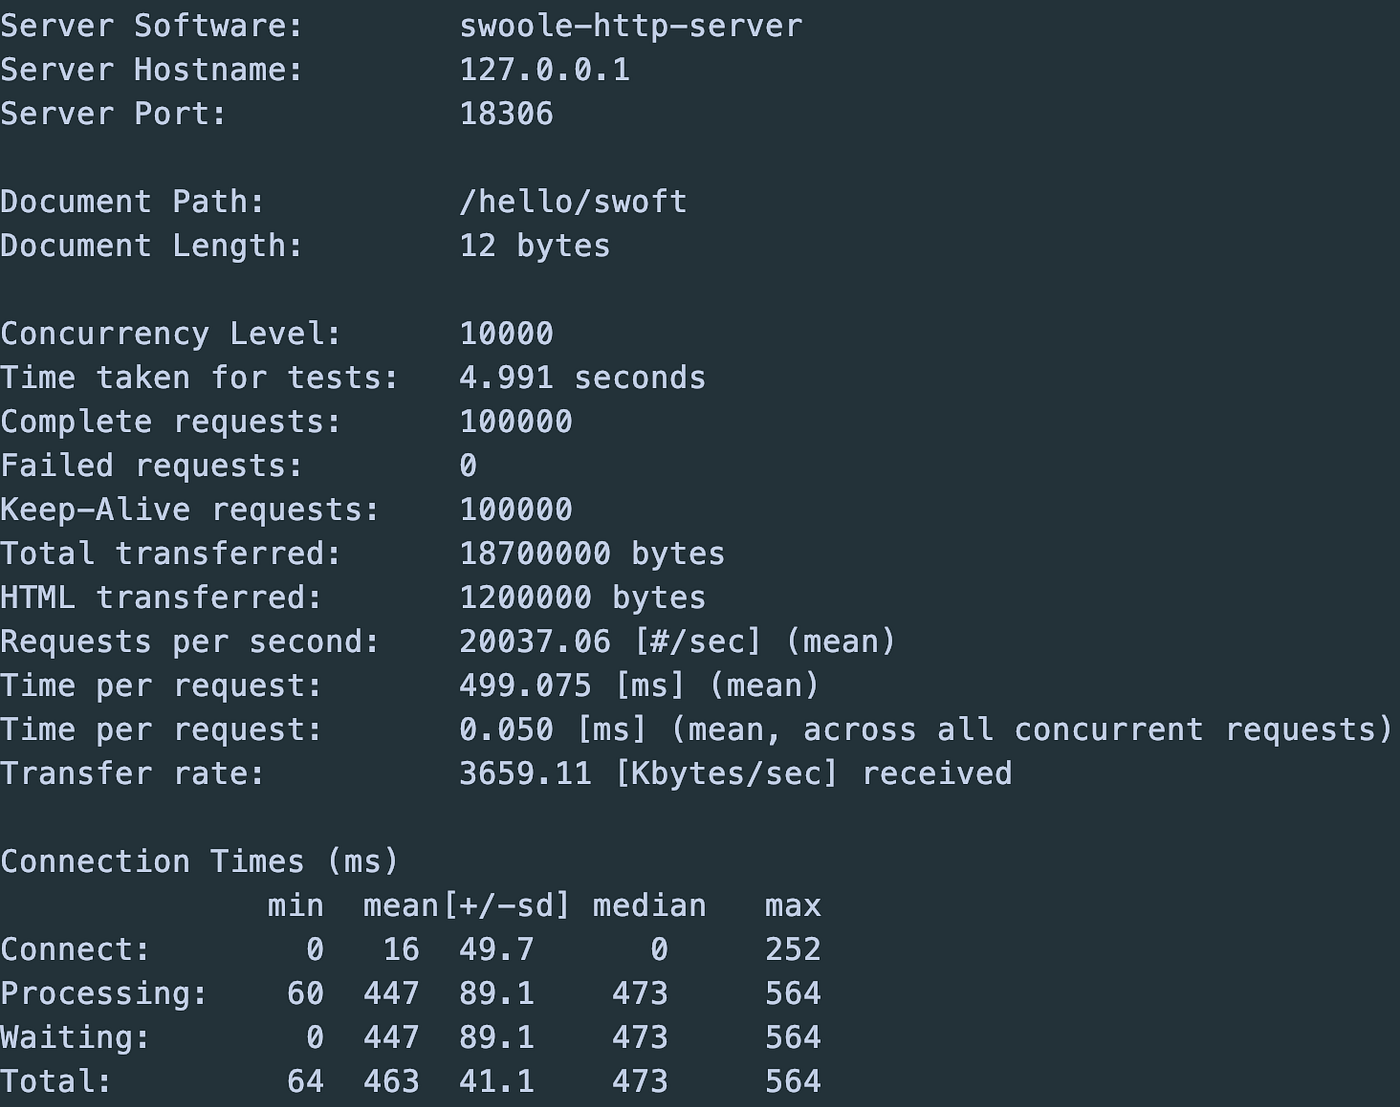Click the Keep-Alive requests label
Image resolution: width=1400 pixels, height=1107 pixels.
point(190,511)
